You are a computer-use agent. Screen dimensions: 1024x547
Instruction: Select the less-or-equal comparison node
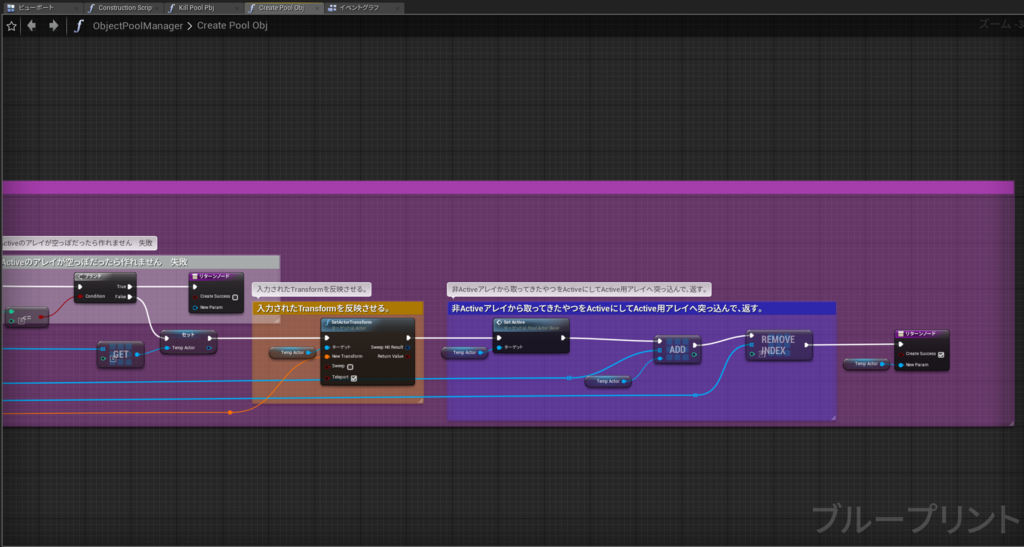point(27,317)
